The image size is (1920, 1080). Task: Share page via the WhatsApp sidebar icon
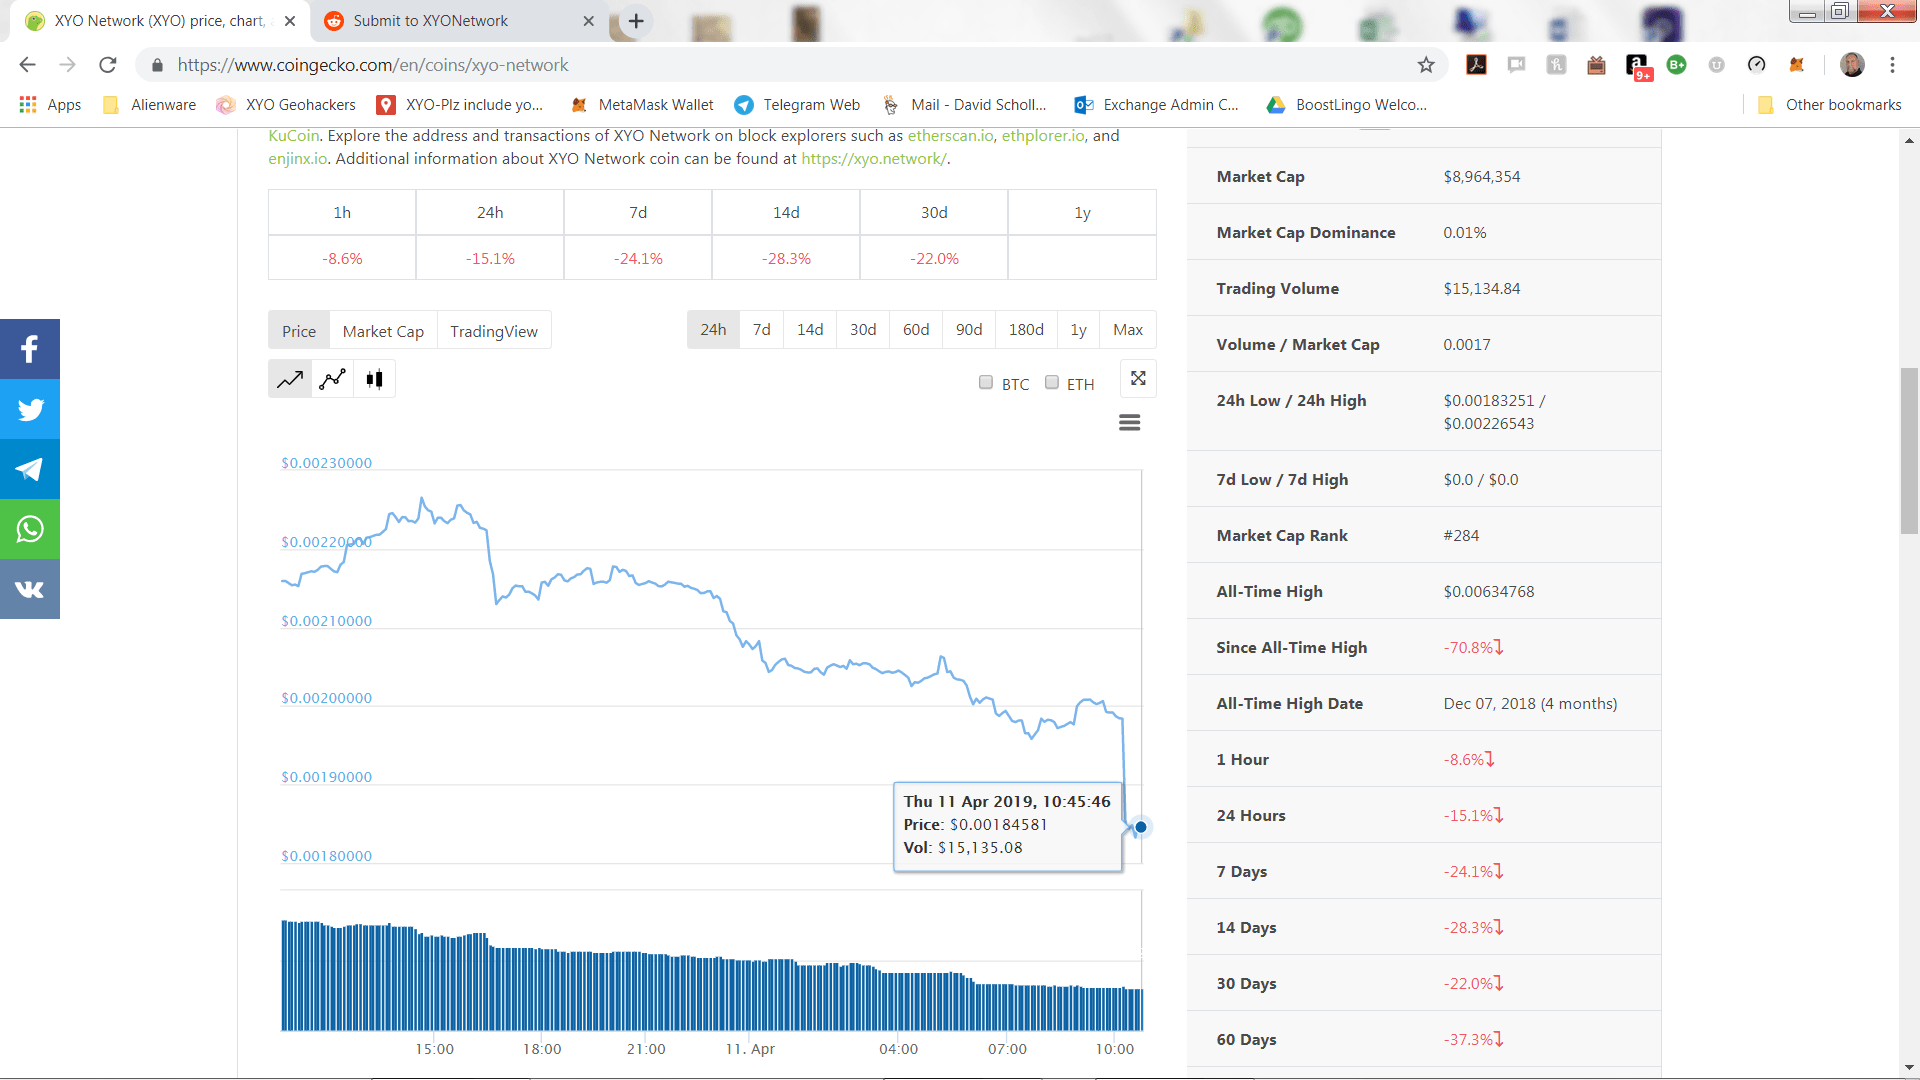coord(29,529)
